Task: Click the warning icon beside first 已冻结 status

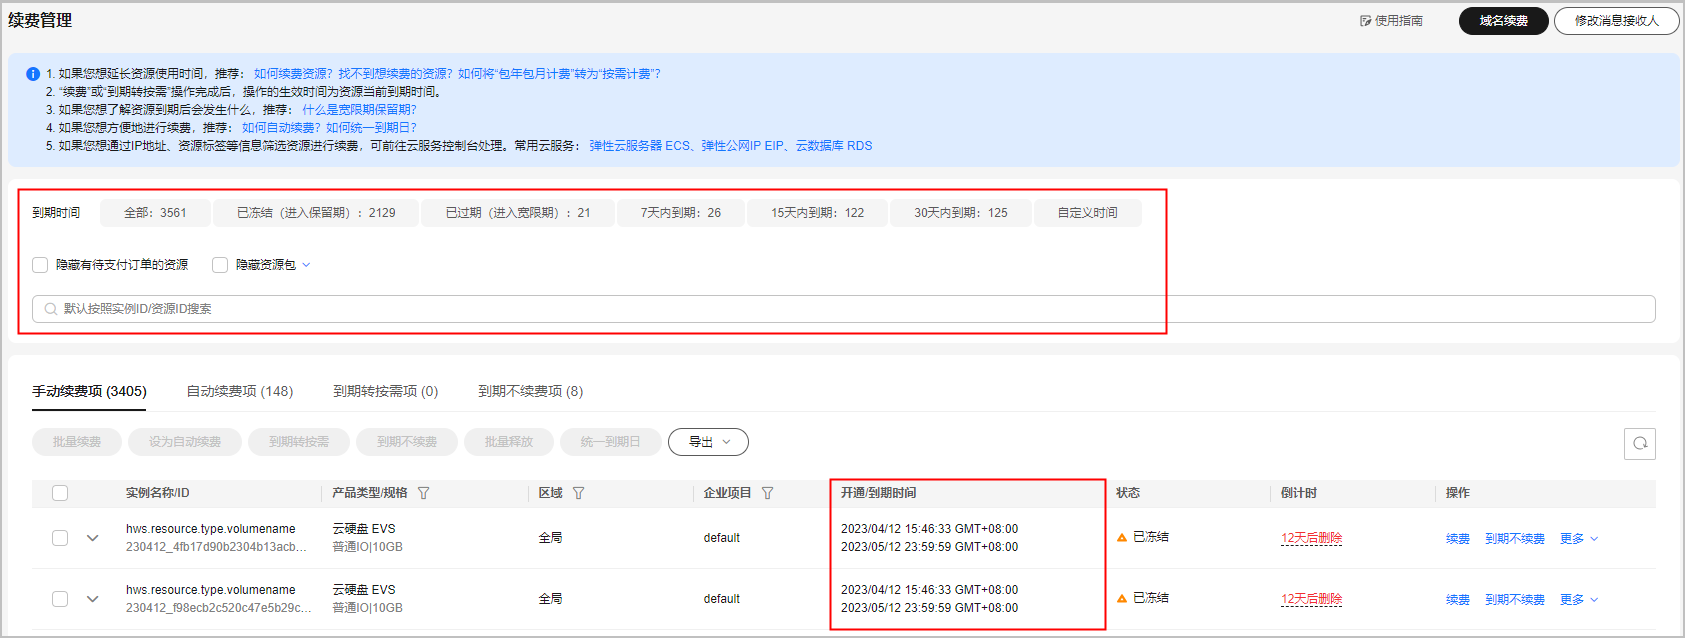Action: [1122, 537]
